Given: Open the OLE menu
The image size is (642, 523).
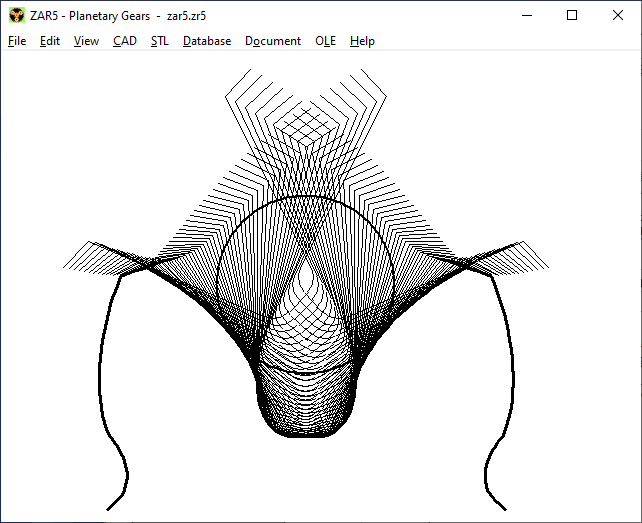Looking at the screenshot, I should 326,41.
